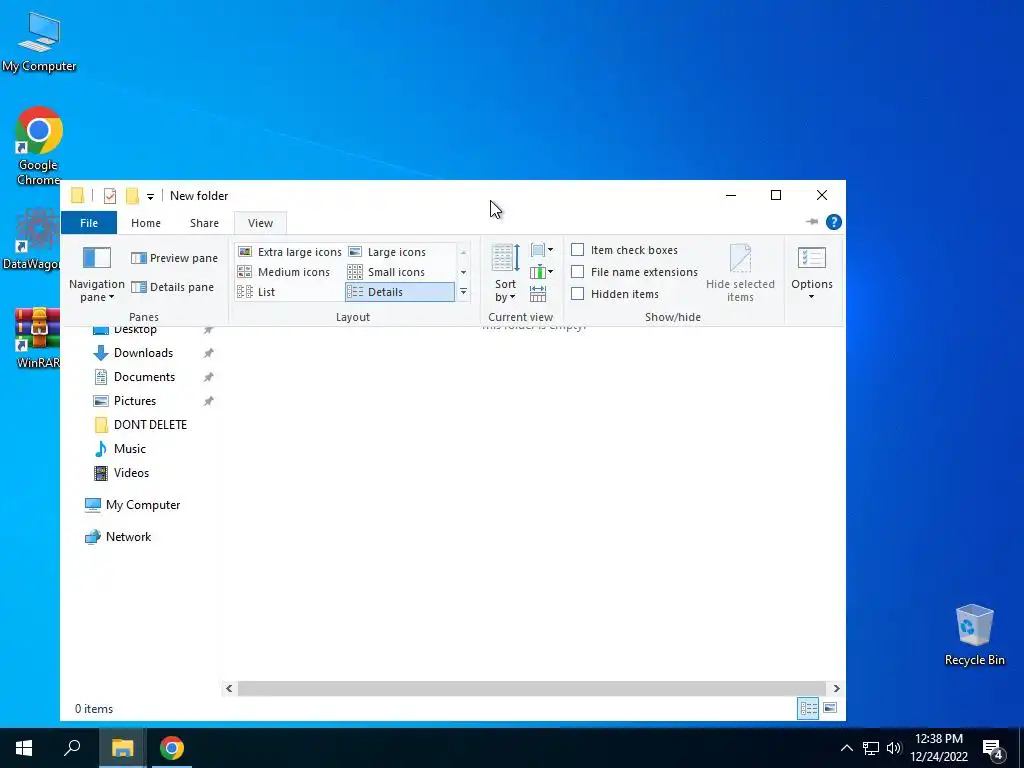Open clock showing 12:38 PM
1024x768 pixels.
click(938, 748)
